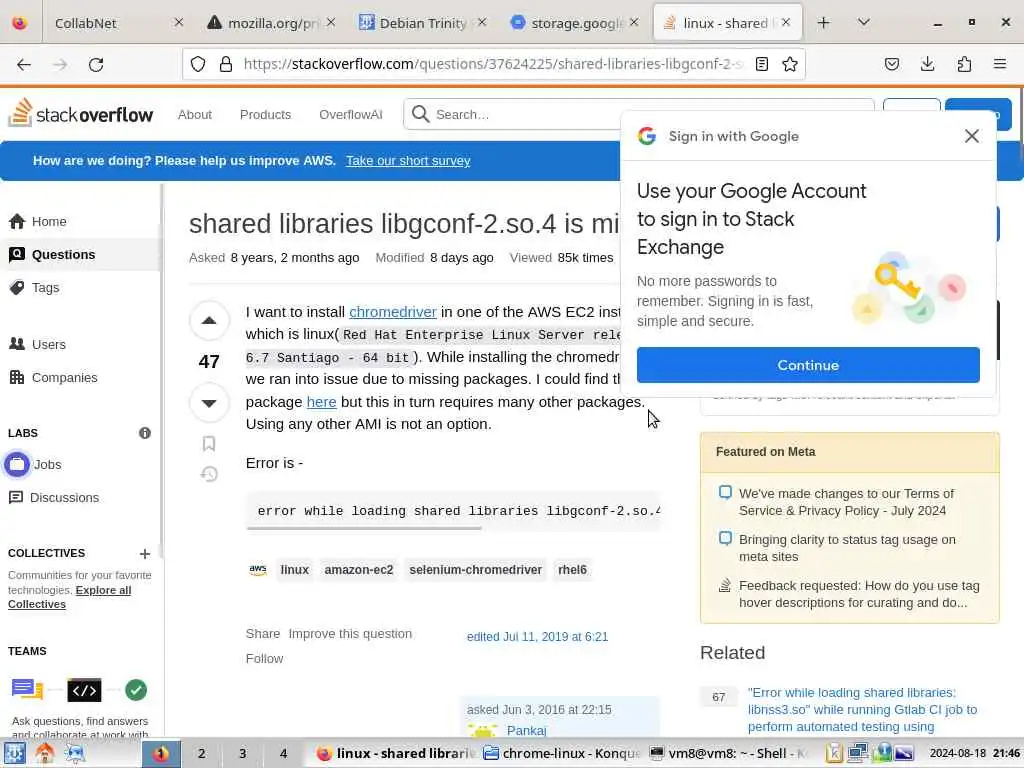Open the tracking protection shield icon
The image size is (1024, 768).
(x=198, y=64)
